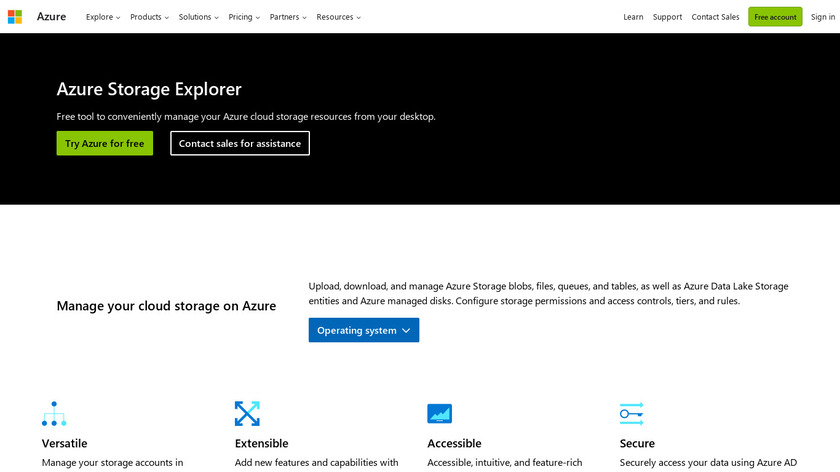The image size is (840, 472).
Task: Open the Azure home link
Action: point(51,17)
